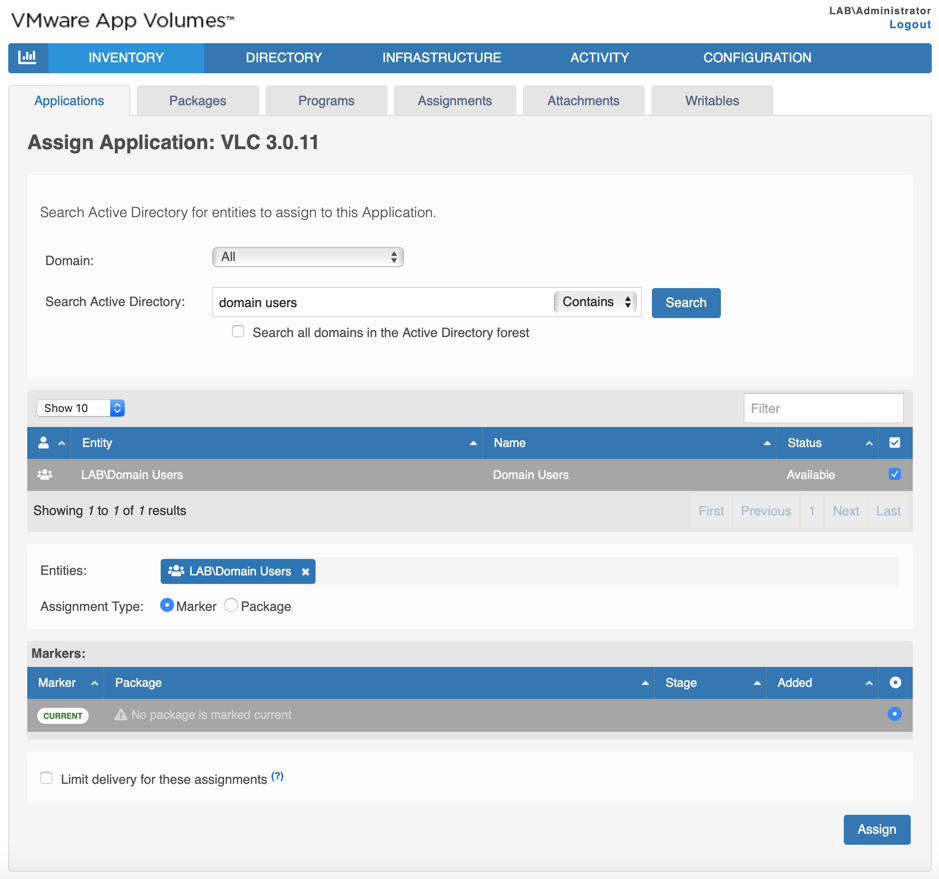Screen dimensions: 939x879
Task: Open the Domain dropdown
Action: pyautogui.click(x=307, y=257)
